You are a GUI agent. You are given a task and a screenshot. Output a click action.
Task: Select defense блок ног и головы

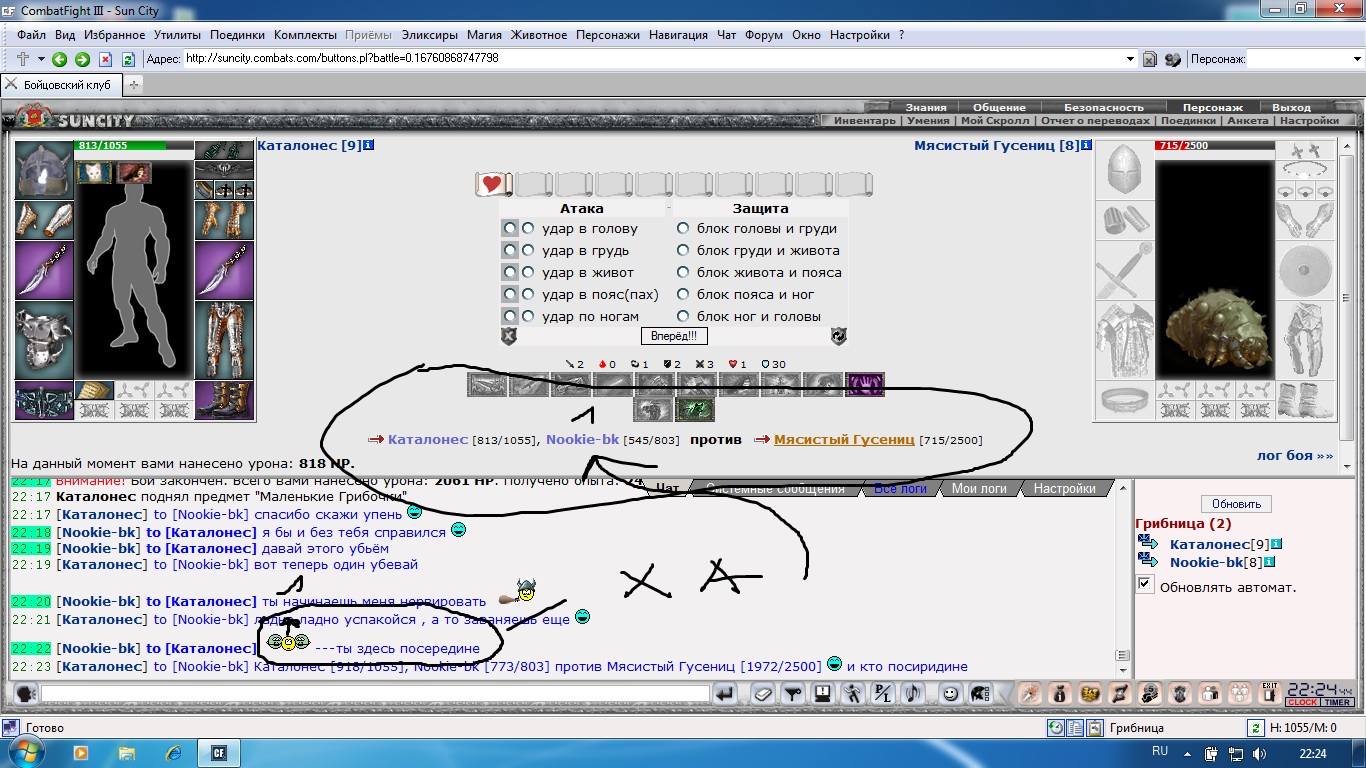pos(683,316)
